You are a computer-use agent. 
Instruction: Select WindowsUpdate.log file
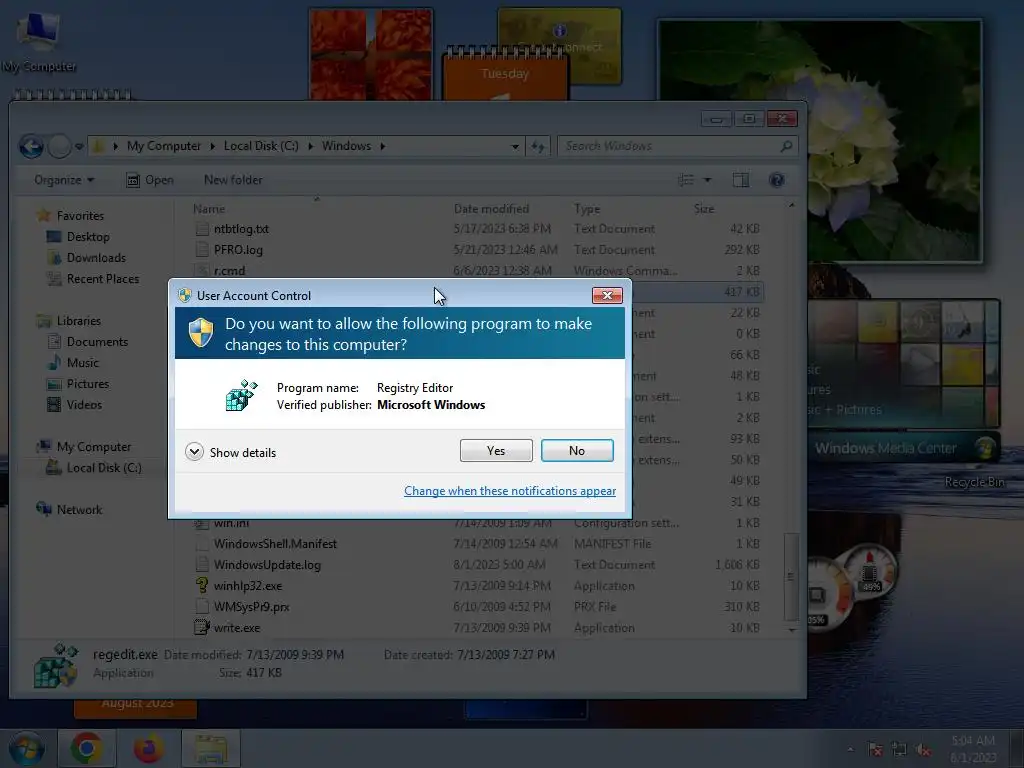(267, 565)
